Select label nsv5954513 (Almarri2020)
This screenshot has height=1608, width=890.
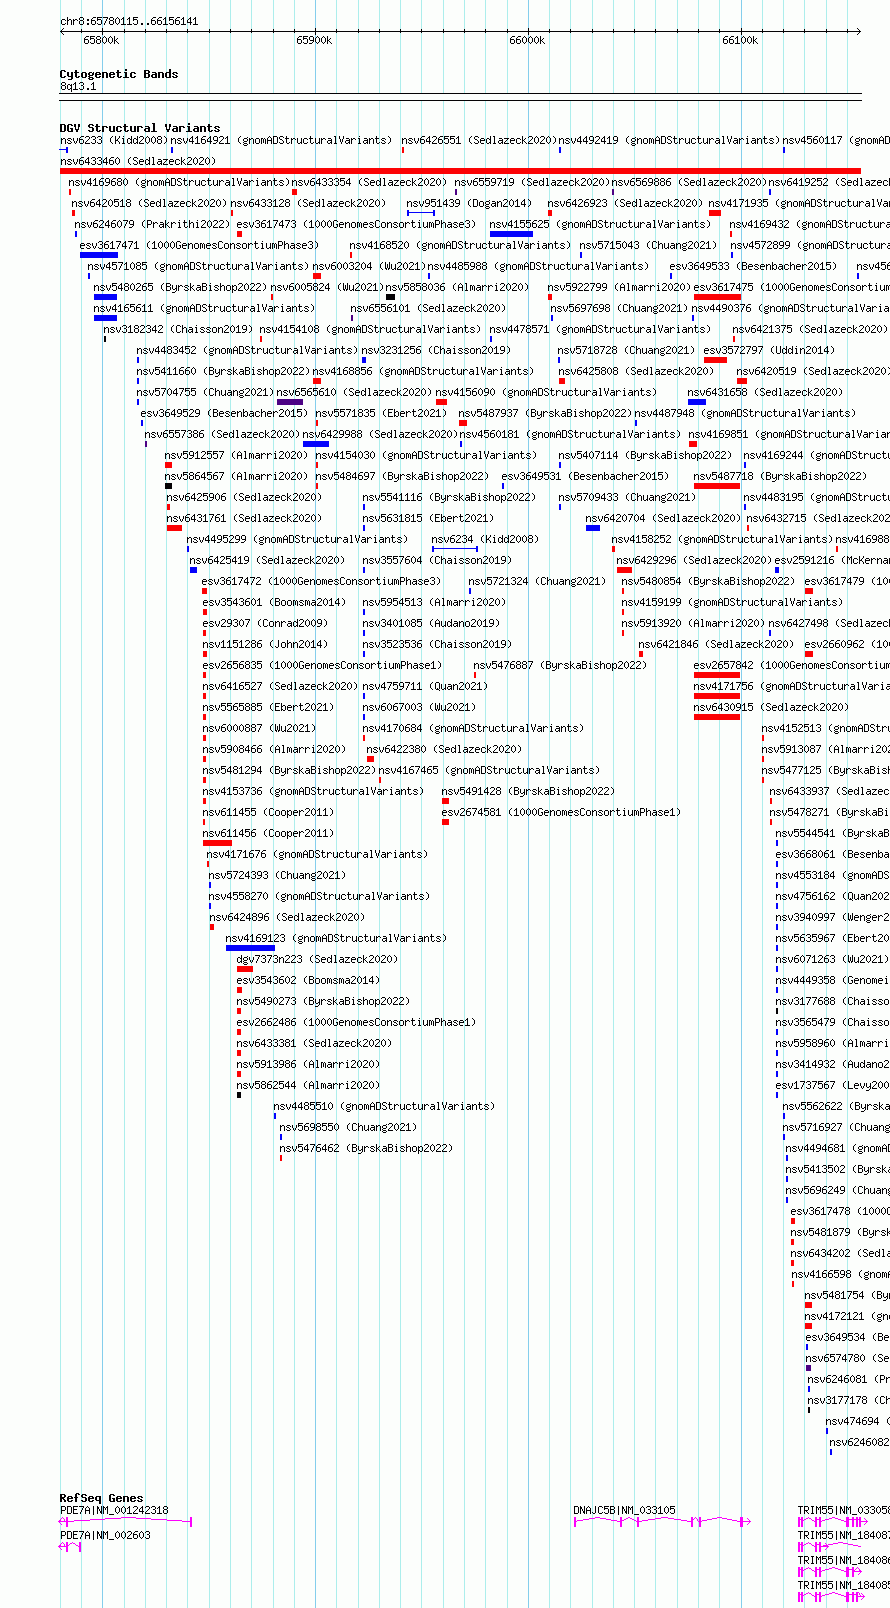[434, 602]
